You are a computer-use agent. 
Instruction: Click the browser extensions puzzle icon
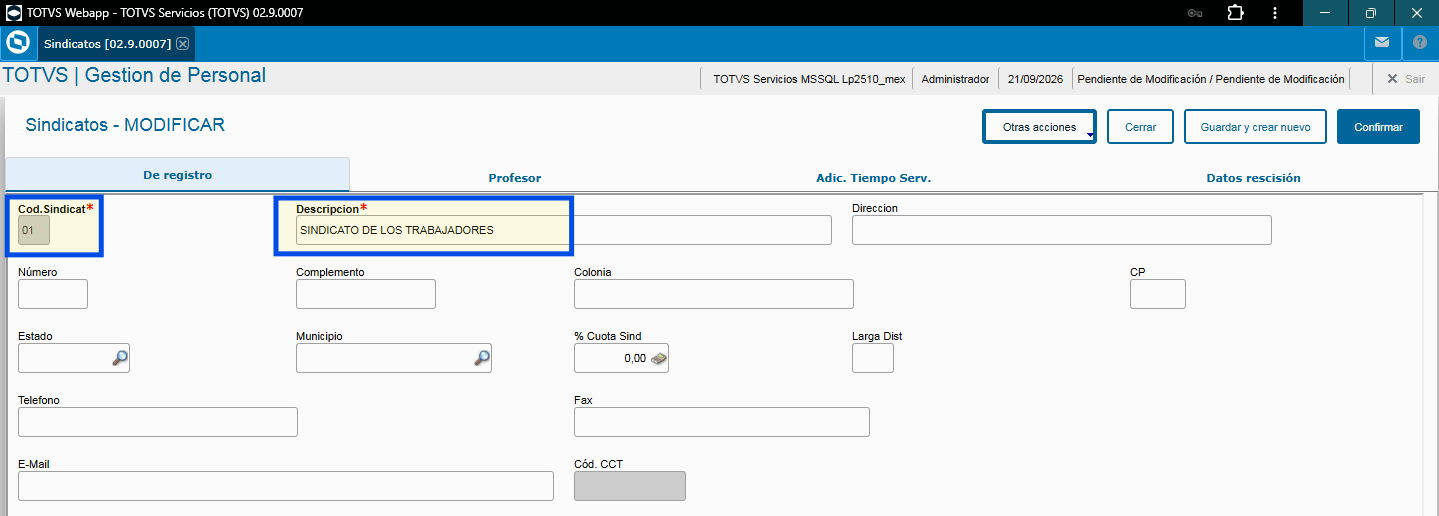[1235, 13]
